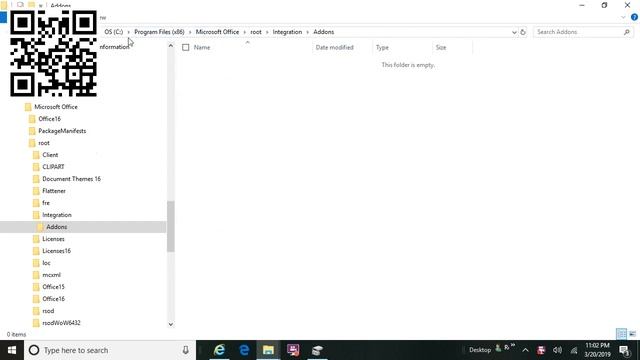The height and width of the screenshot is (360, 640).
Task: Click the loc folder icon in tree
Action: (36, 263)
